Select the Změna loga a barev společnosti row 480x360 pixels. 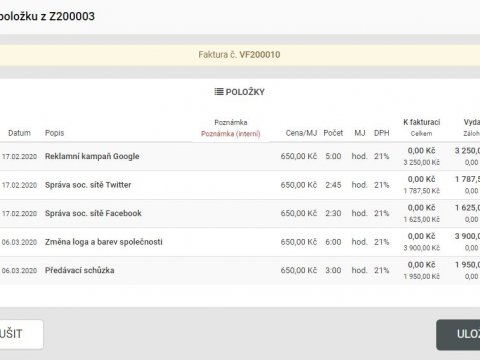(240, 242)
